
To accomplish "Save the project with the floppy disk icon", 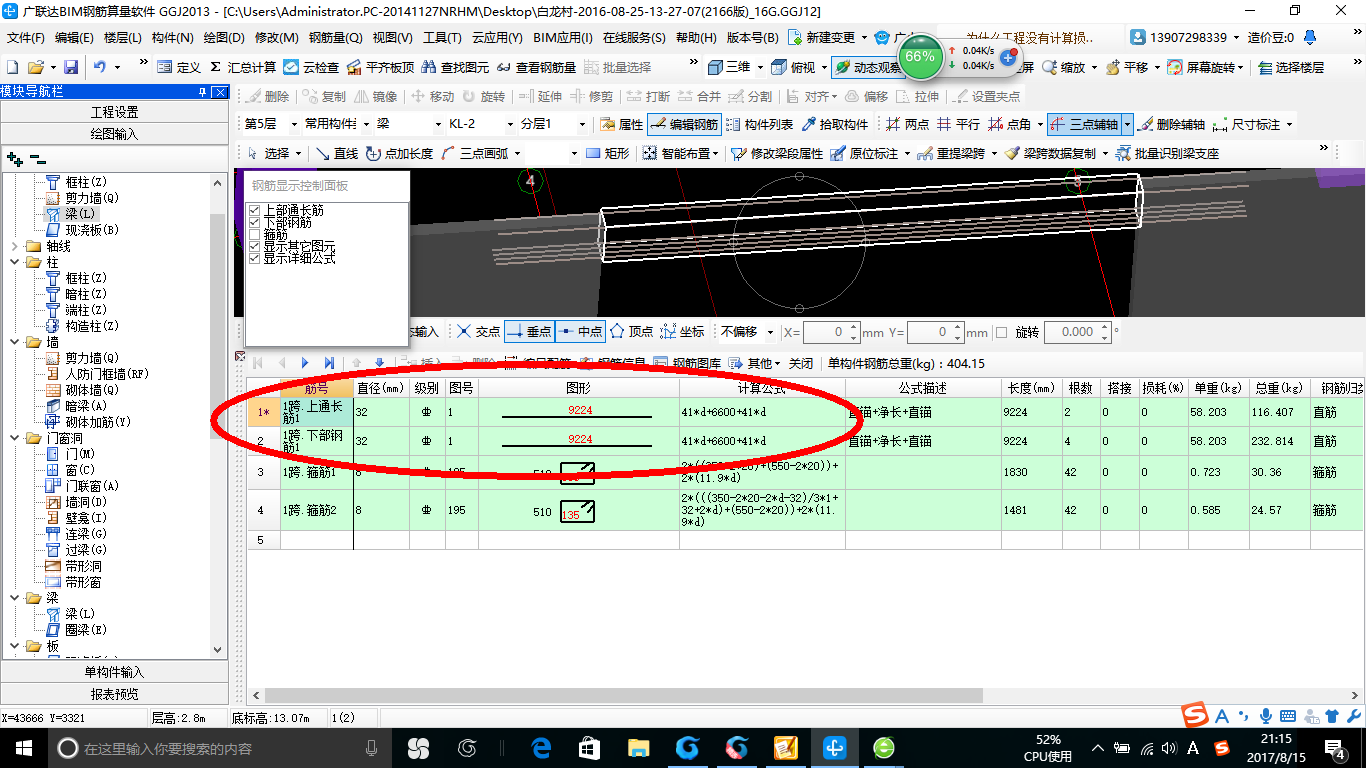I will click(x=71, y=67).
